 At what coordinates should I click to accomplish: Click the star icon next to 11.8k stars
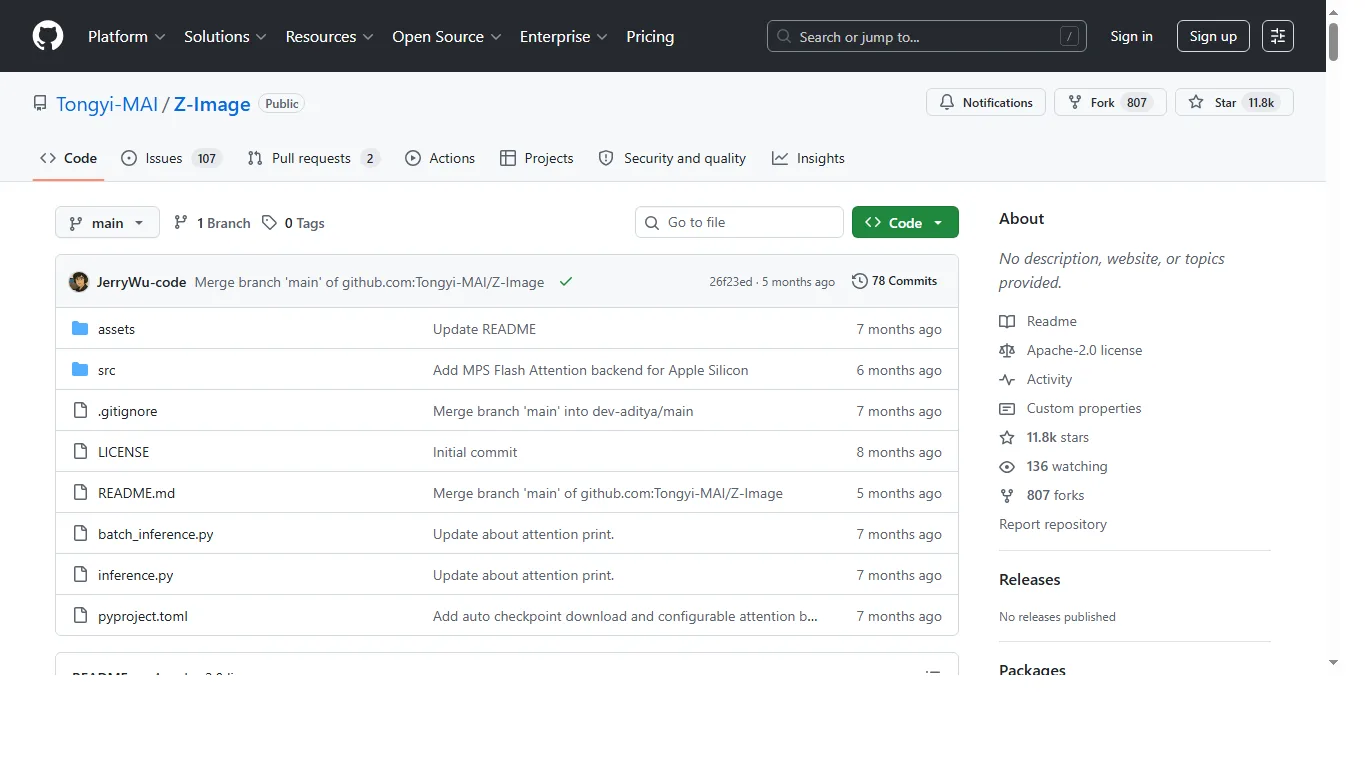pos(1007,437)
